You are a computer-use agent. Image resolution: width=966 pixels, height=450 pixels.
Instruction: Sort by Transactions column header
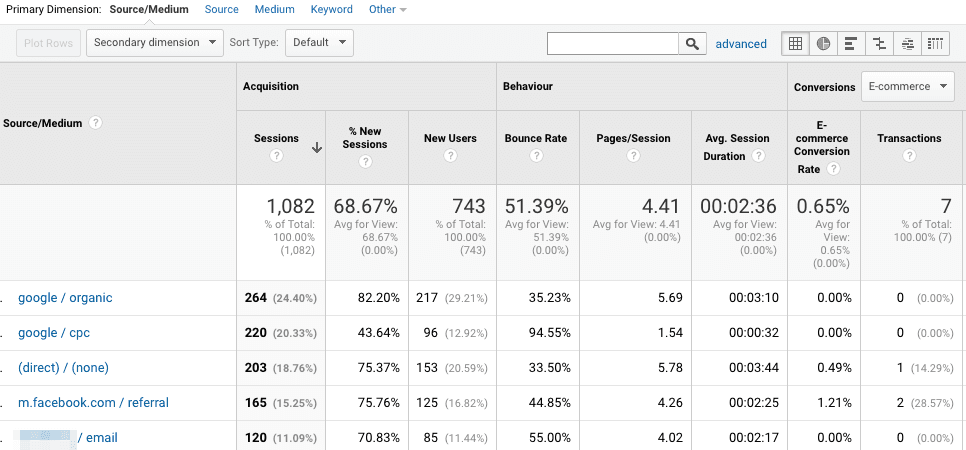coord(909,139)
